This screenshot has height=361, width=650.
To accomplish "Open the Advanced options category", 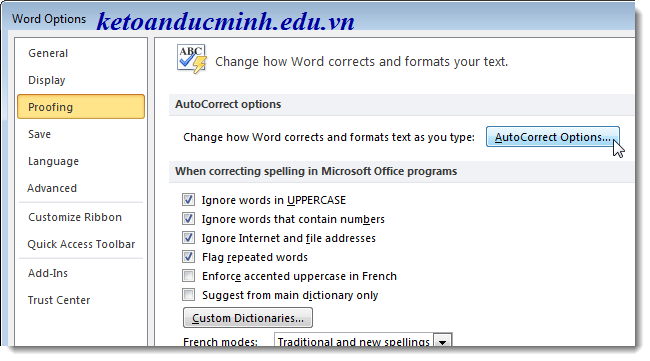I will point(52,188).
